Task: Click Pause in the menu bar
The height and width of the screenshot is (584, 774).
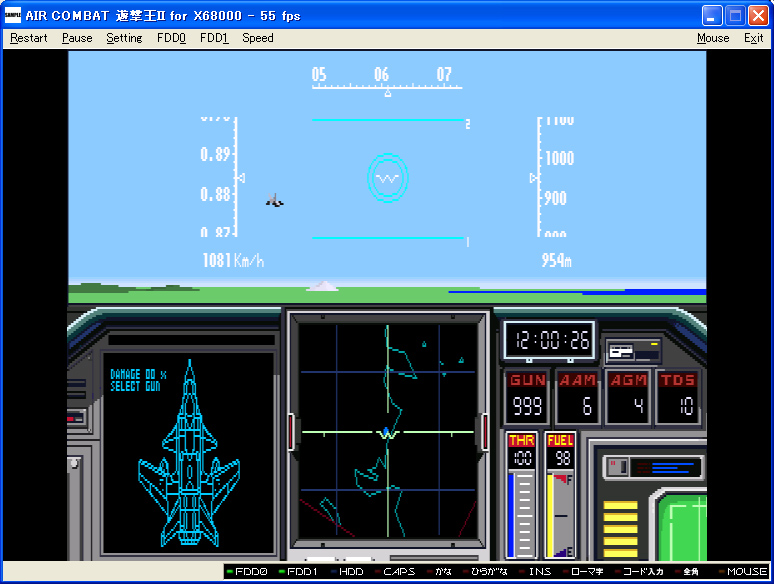Action: point(77,38)
